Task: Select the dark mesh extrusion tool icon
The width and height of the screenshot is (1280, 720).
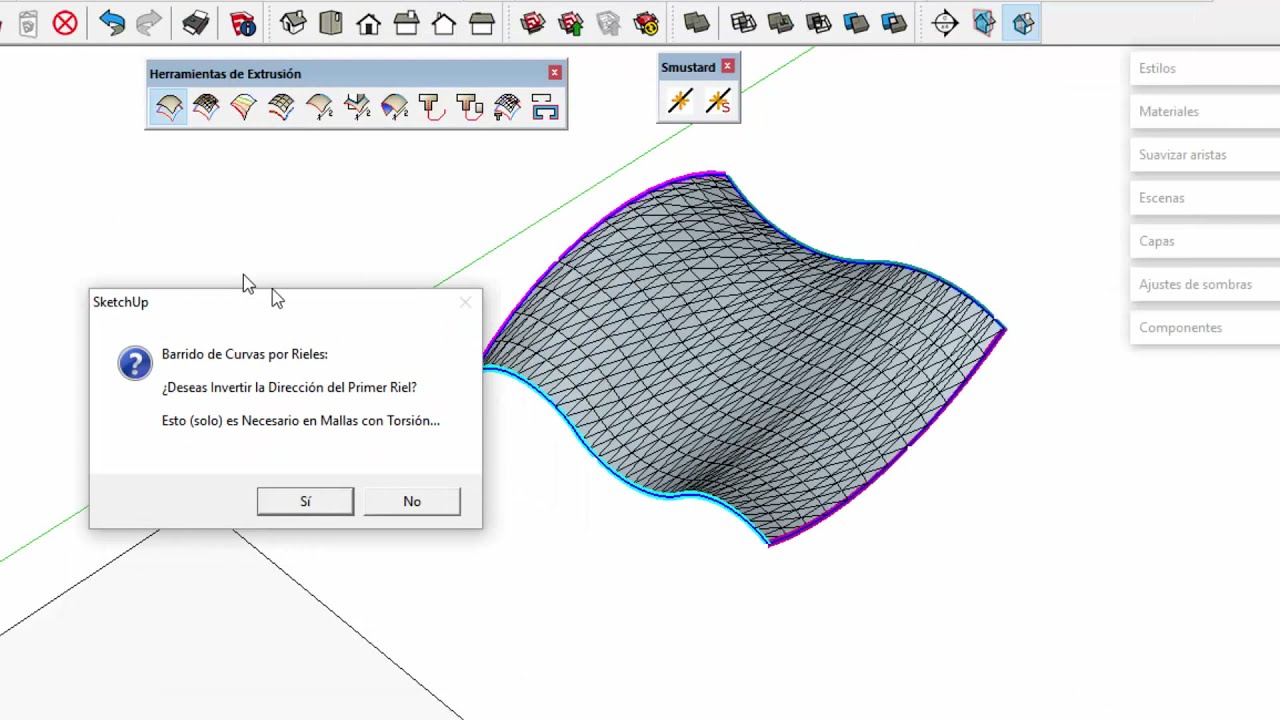Action: point(206,107)
